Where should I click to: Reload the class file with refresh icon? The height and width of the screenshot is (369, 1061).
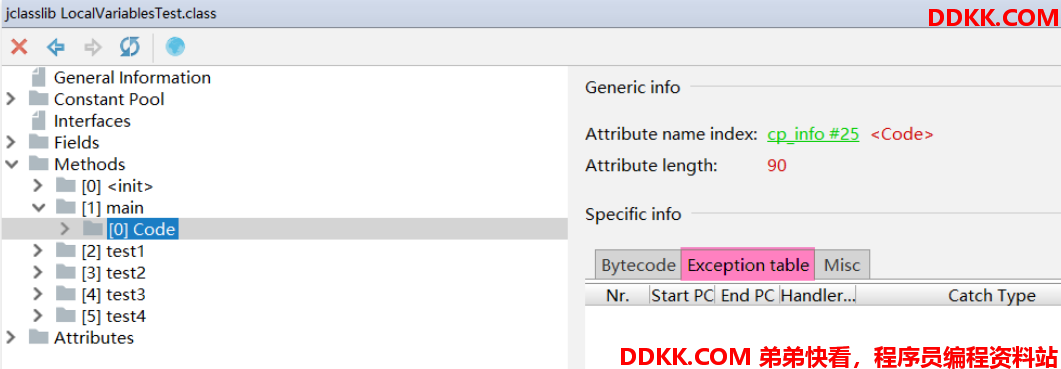(x=129, y=47)
